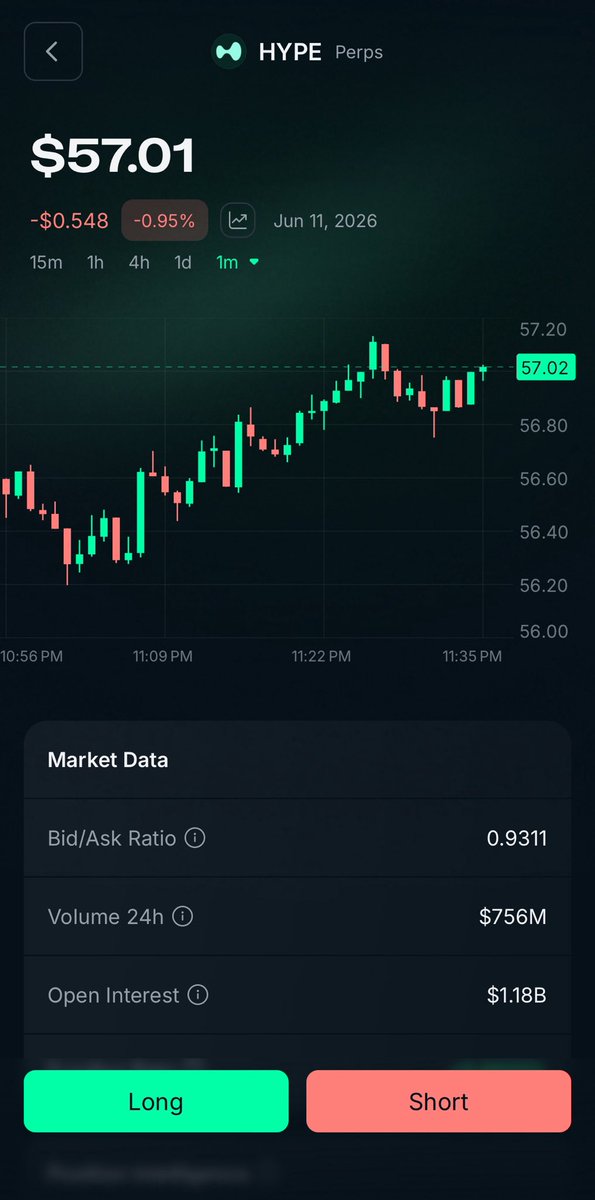Tap the HYPE token logo icon

click(x=229, y=52)
